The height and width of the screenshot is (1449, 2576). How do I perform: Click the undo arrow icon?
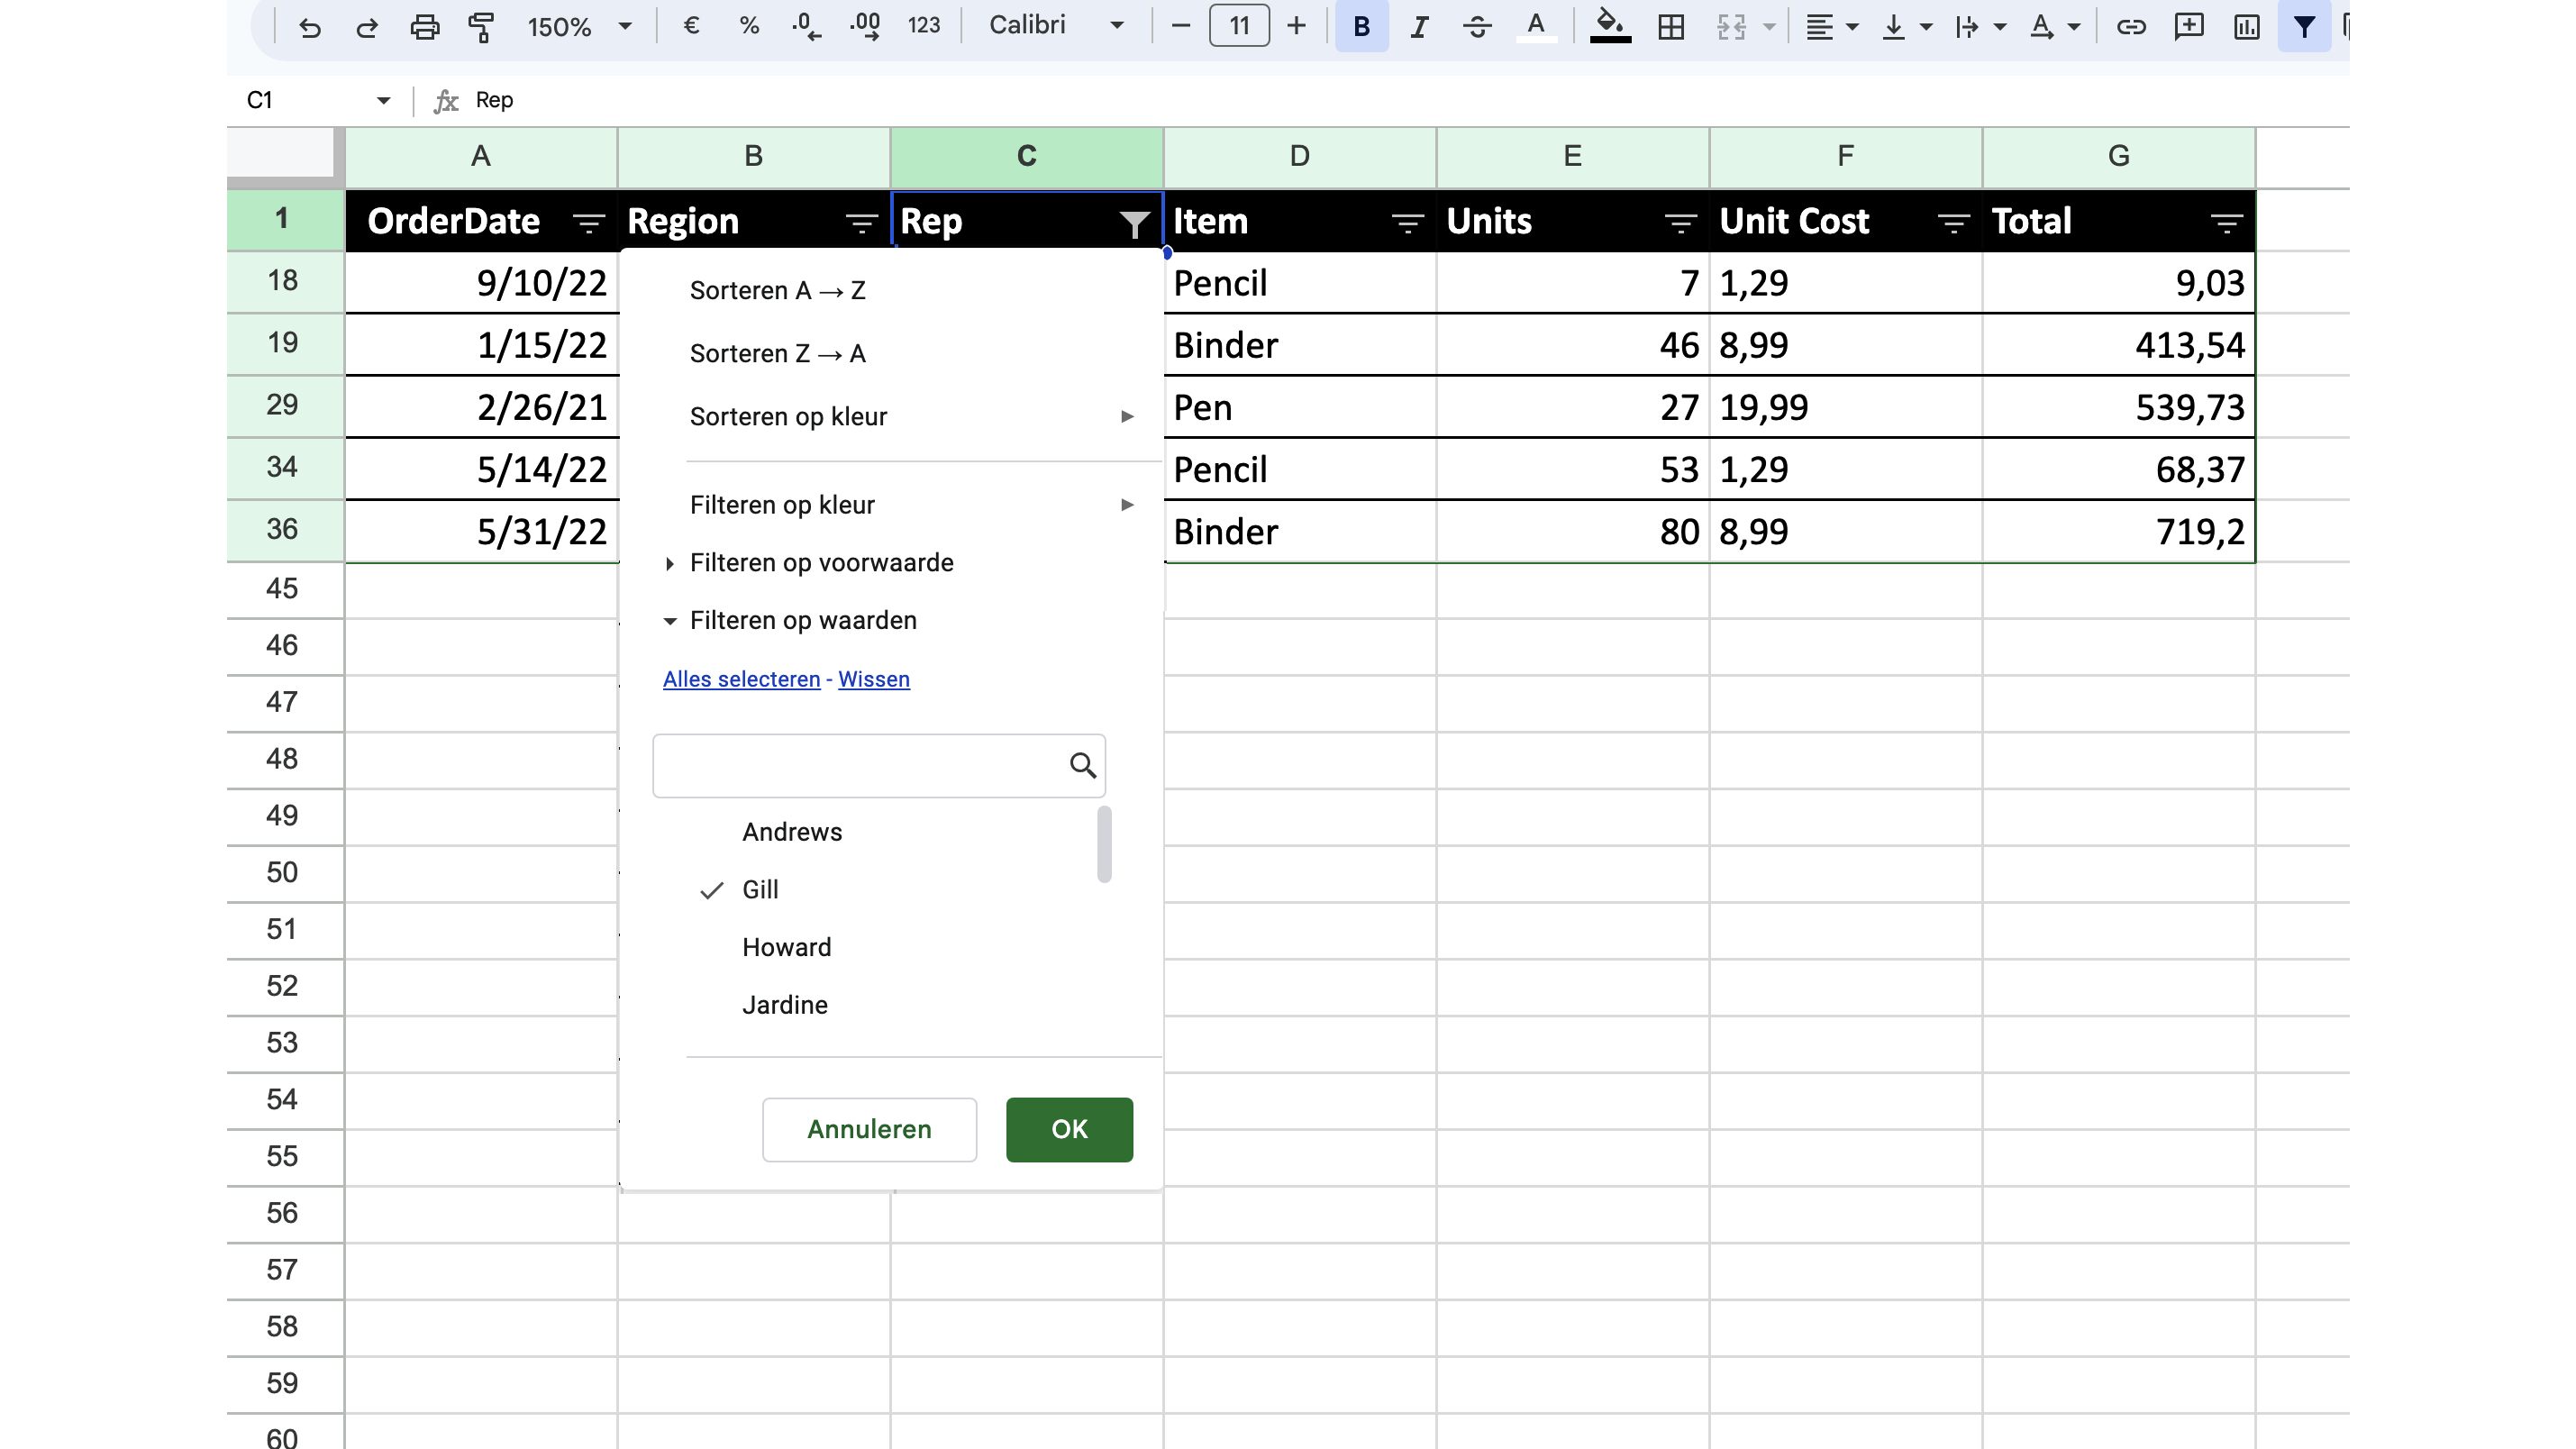[309, 27]
